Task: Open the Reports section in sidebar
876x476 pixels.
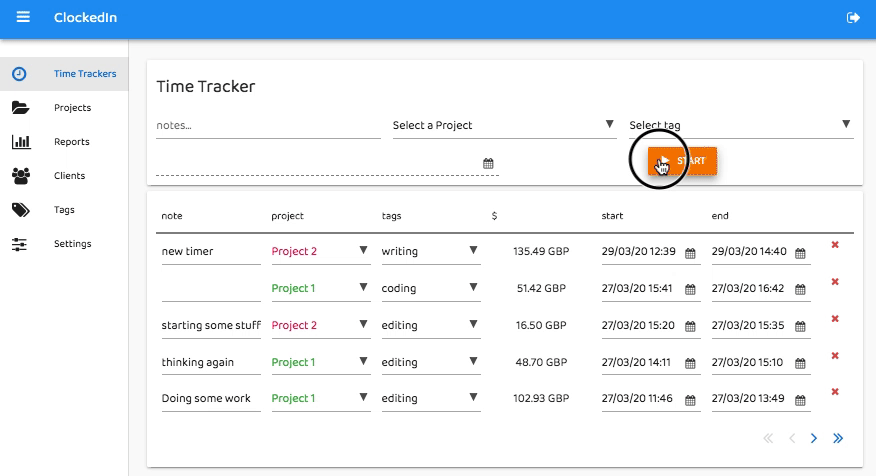Action: [71, 142]
